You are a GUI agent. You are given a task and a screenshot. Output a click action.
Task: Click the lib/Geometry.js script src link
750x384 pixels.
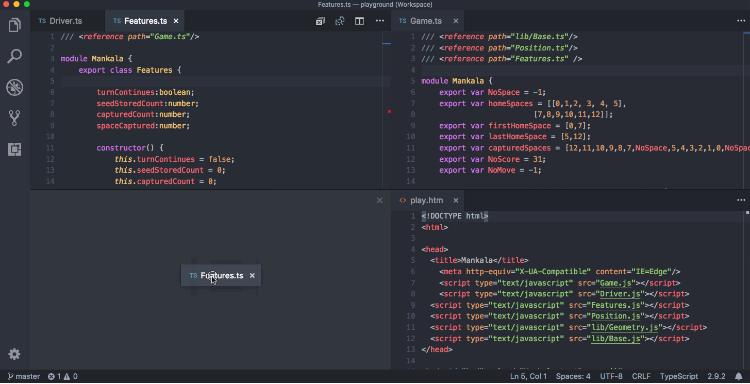pyautogui.click(x=624, y=328)
